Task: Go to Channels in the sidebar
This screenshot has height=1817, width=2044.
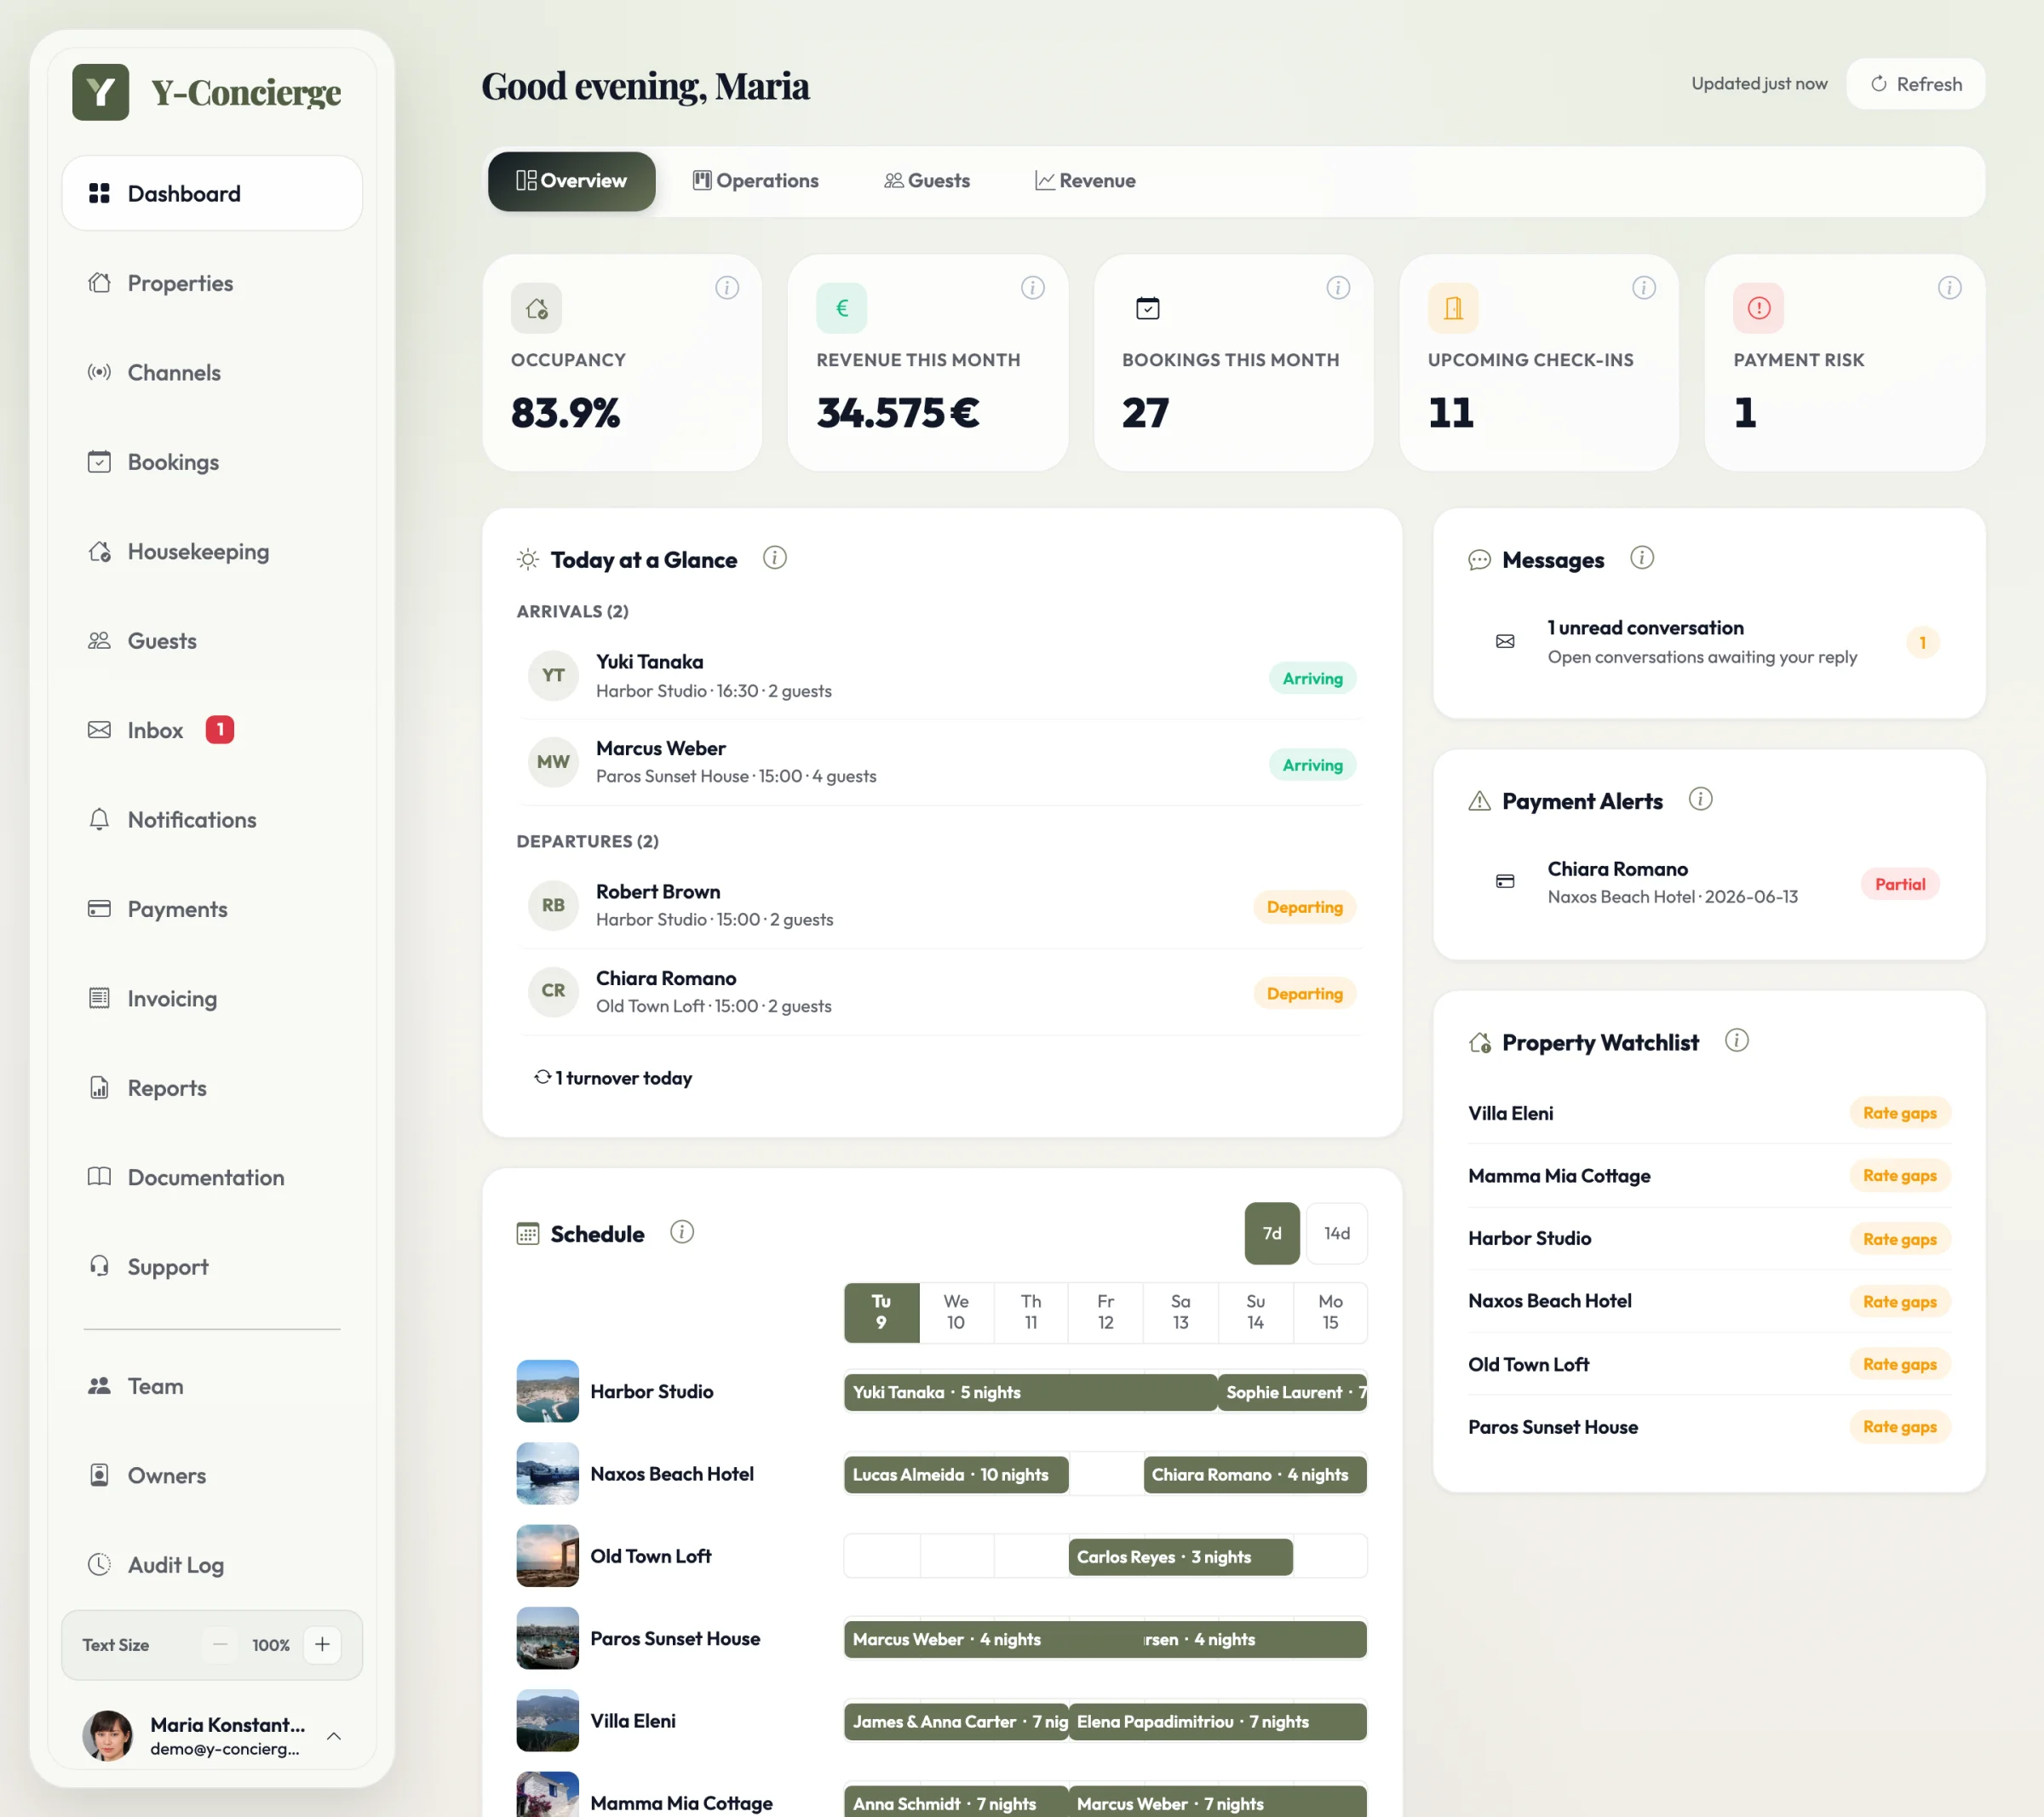Action: 212,372
